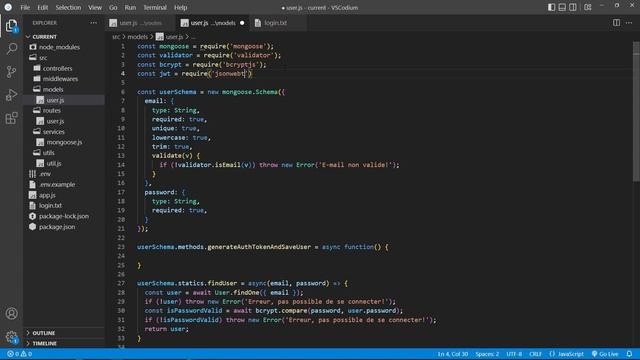Open the Manage gear settings icon
The width and height of the screenshot is (640, 360).
click(x=11, y=337)
